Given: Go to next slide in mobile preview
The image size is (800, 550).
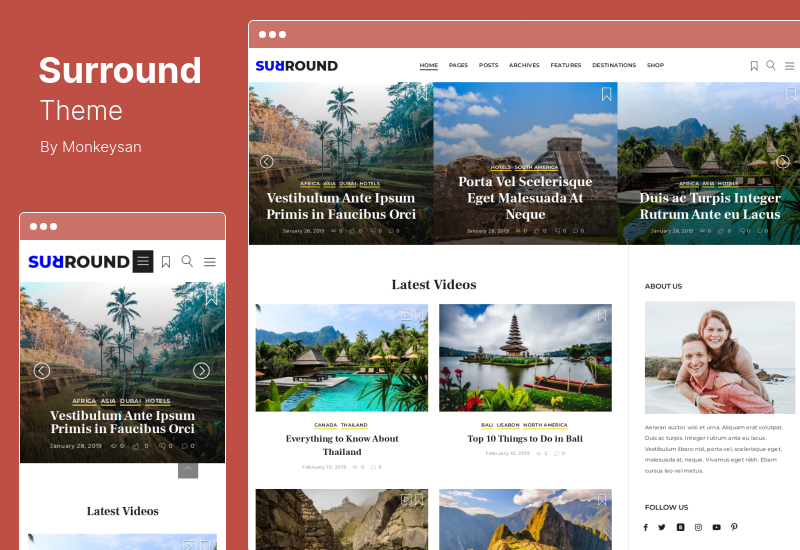Looking at the screenshot, I should (x=202, y=370).
